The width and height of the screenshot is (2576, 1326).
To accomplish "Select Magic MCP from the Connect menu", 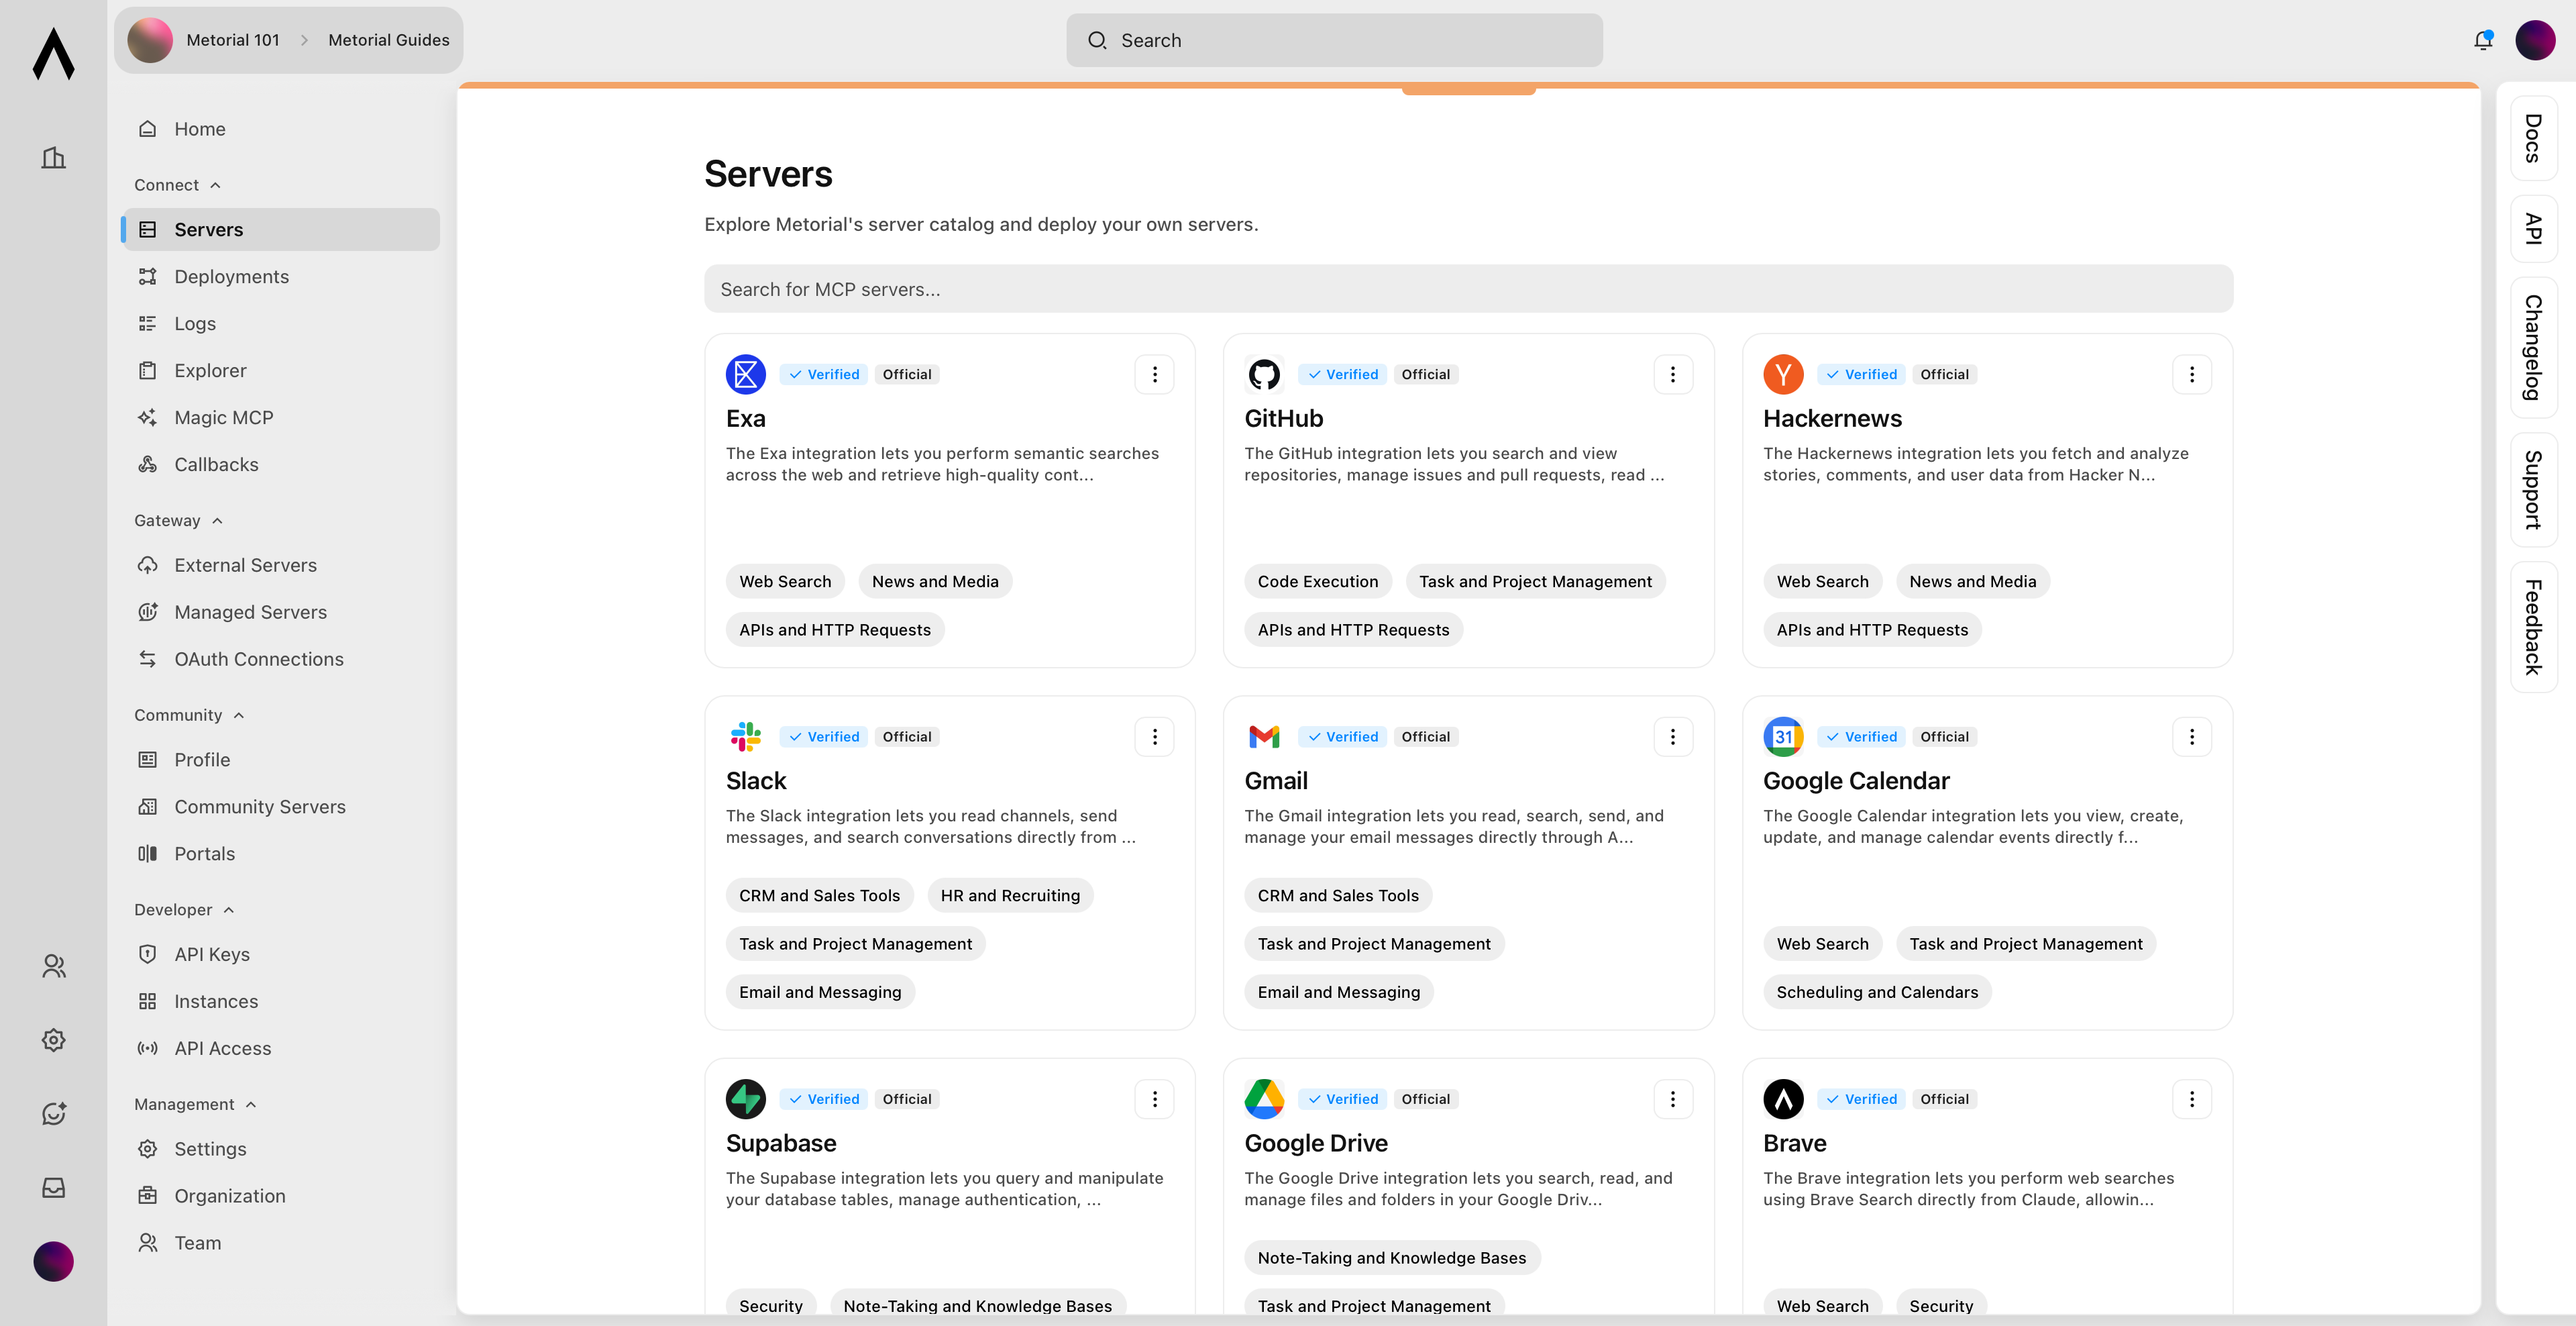I will click(224, 417).
